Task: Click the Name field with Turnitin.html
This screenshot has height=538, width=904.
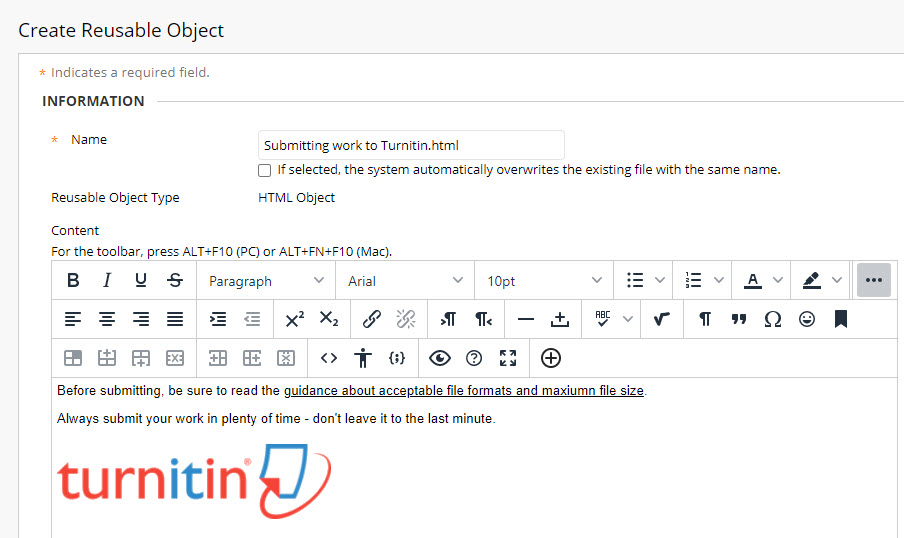Action: point(411,145)
